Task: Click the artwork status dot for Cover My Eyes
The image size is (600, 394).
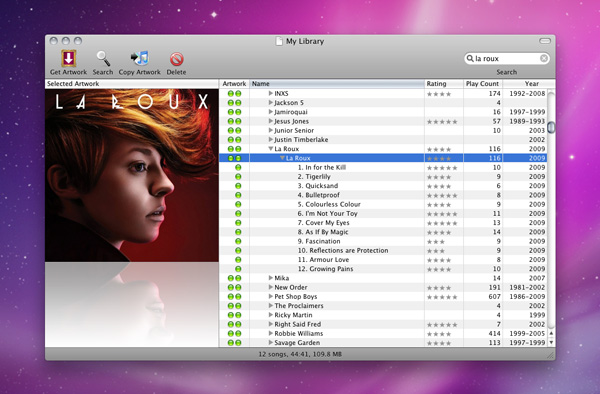Action: 238,223
